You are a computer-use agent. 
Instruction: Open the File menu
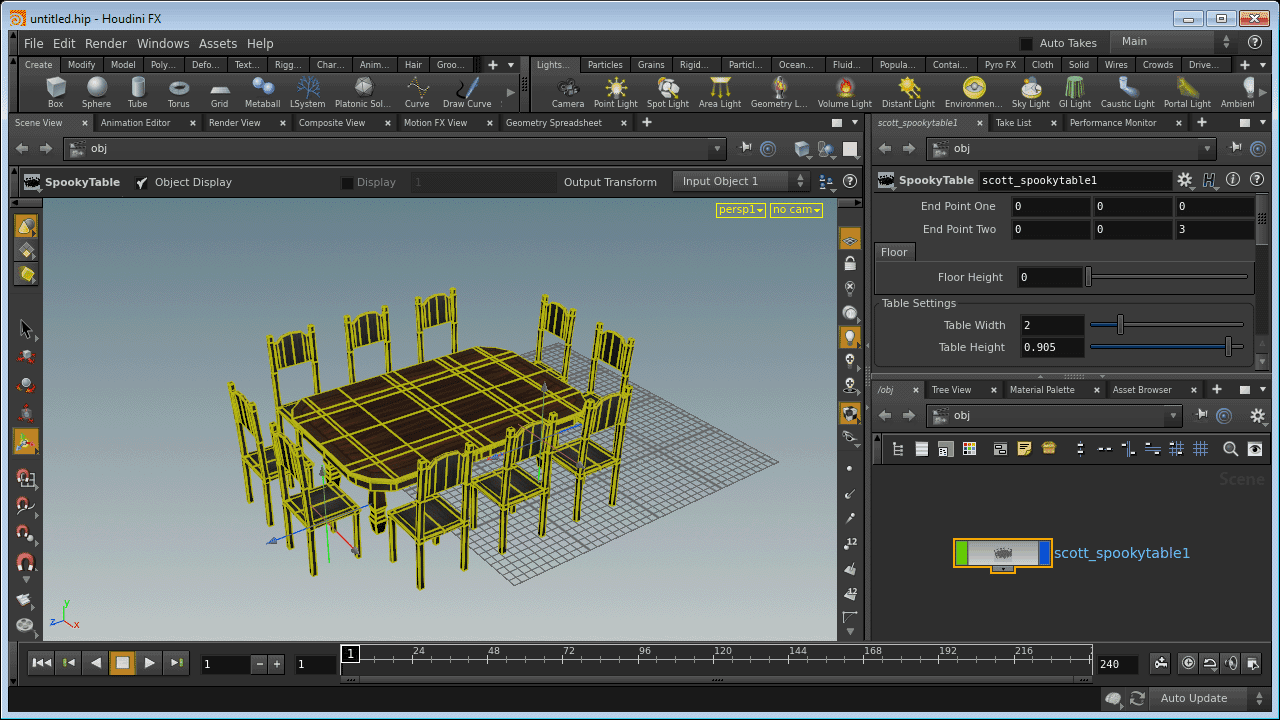pyautogui.click(x=34, y=43)
